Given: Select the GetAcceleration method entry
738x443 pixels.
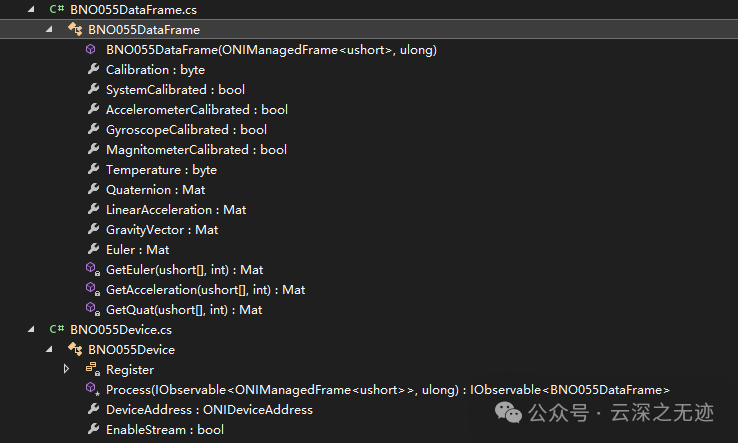Looking at the screenshot, I should click(x=205, y=290).
